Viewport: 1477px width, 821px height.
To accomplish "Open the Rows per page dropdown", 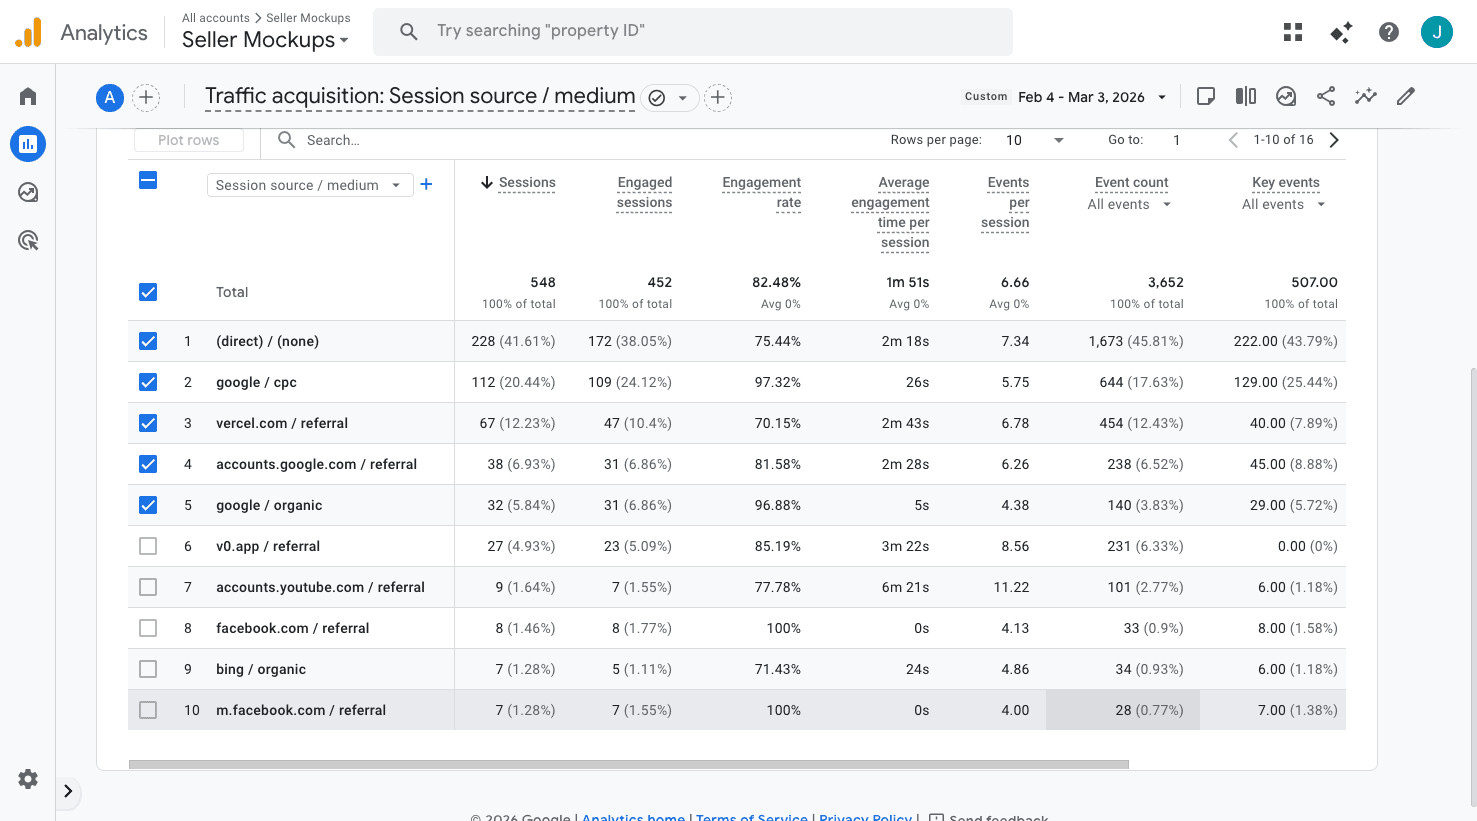I will [x=1032, y=140].
